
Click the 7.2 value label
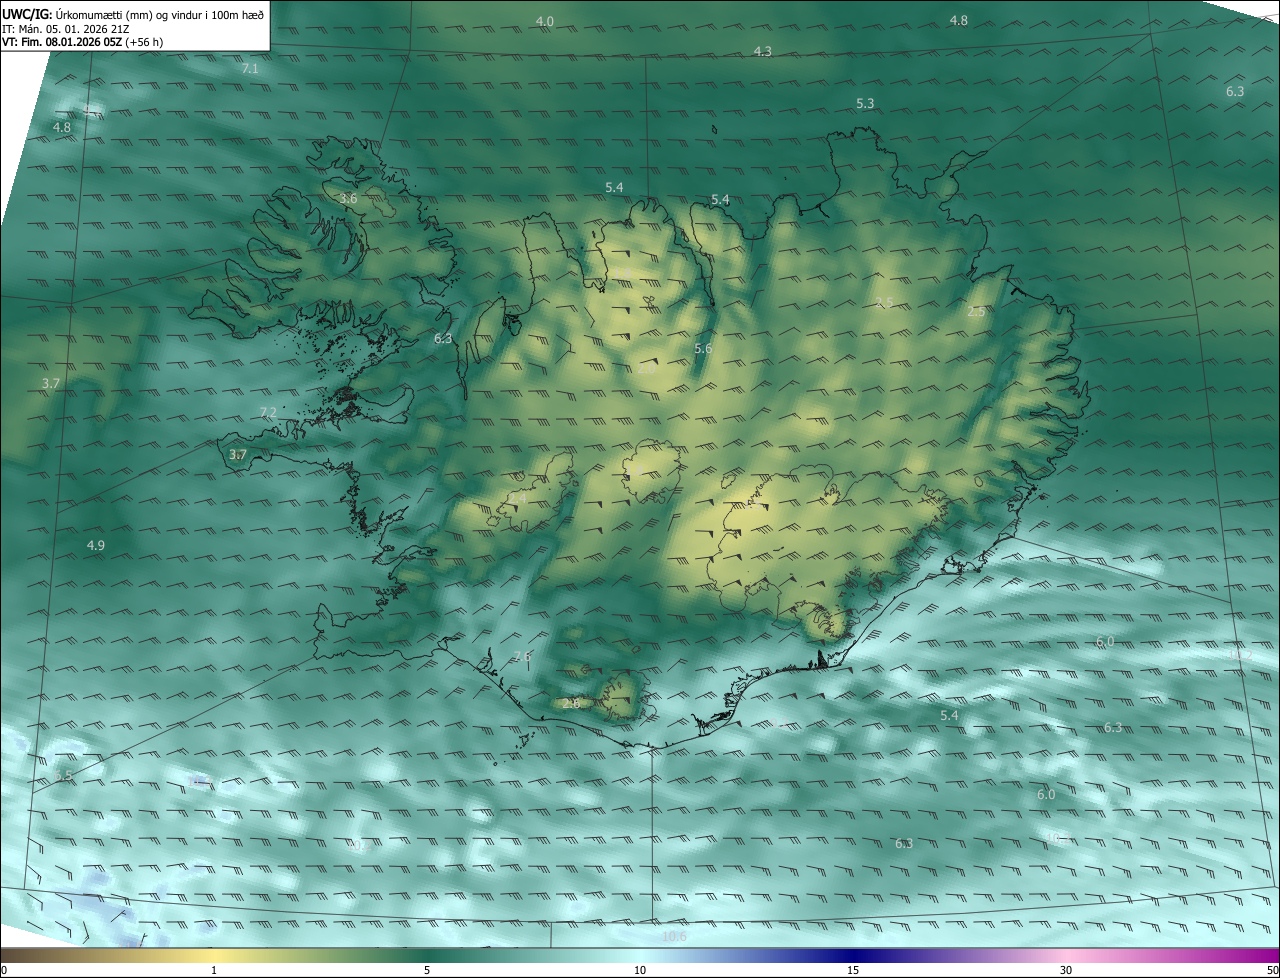pos(268,413)
